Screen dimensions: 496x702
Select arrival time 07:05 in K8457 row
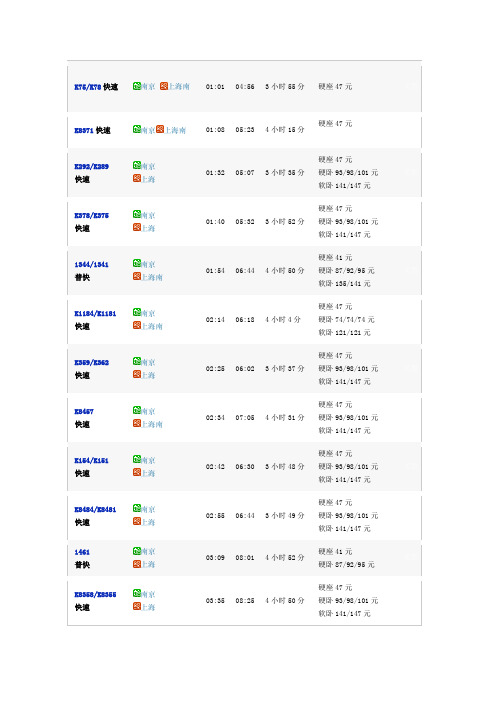tap(245, 418)
